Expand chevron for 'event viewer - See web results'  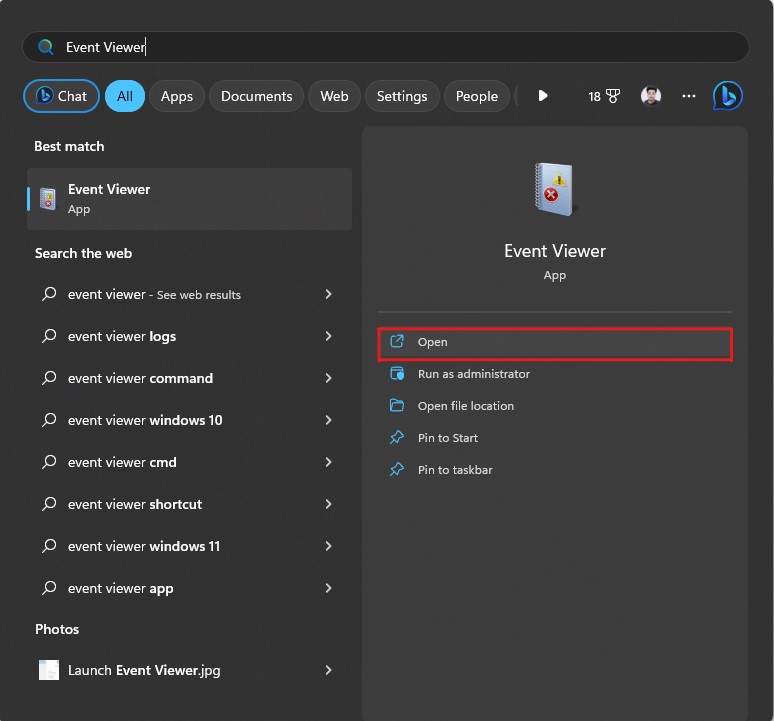(x=328, y=294)
